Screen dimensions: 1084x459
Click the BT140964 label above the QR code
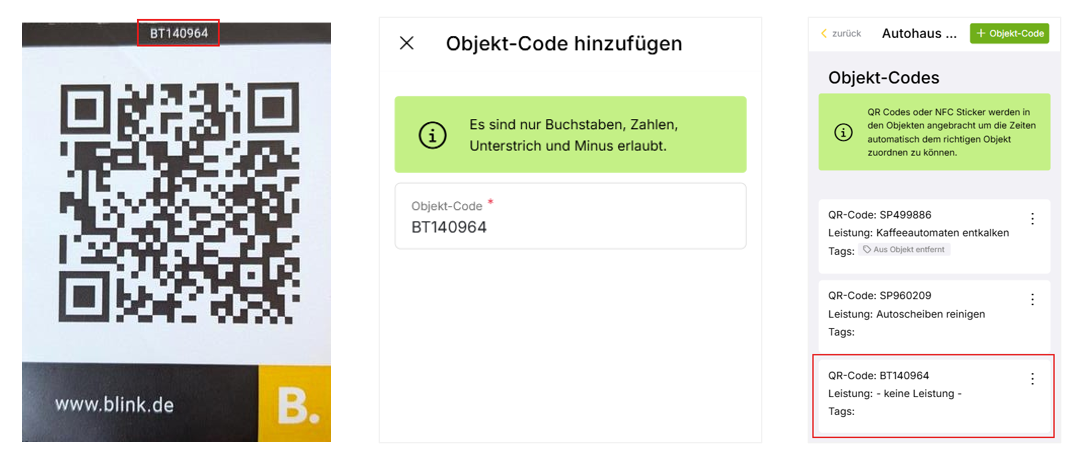178,33
